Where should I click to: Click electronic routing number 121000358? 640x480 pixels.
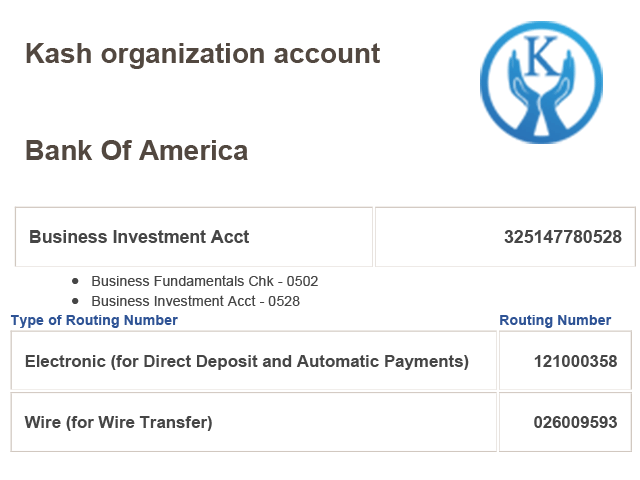click(576, 362)
